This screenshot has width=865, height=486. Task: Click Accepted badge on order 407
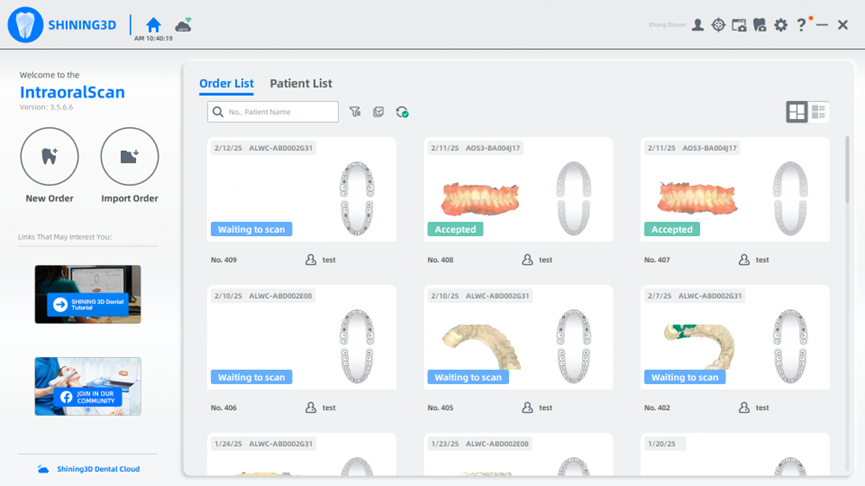click(x=672, y=229)
